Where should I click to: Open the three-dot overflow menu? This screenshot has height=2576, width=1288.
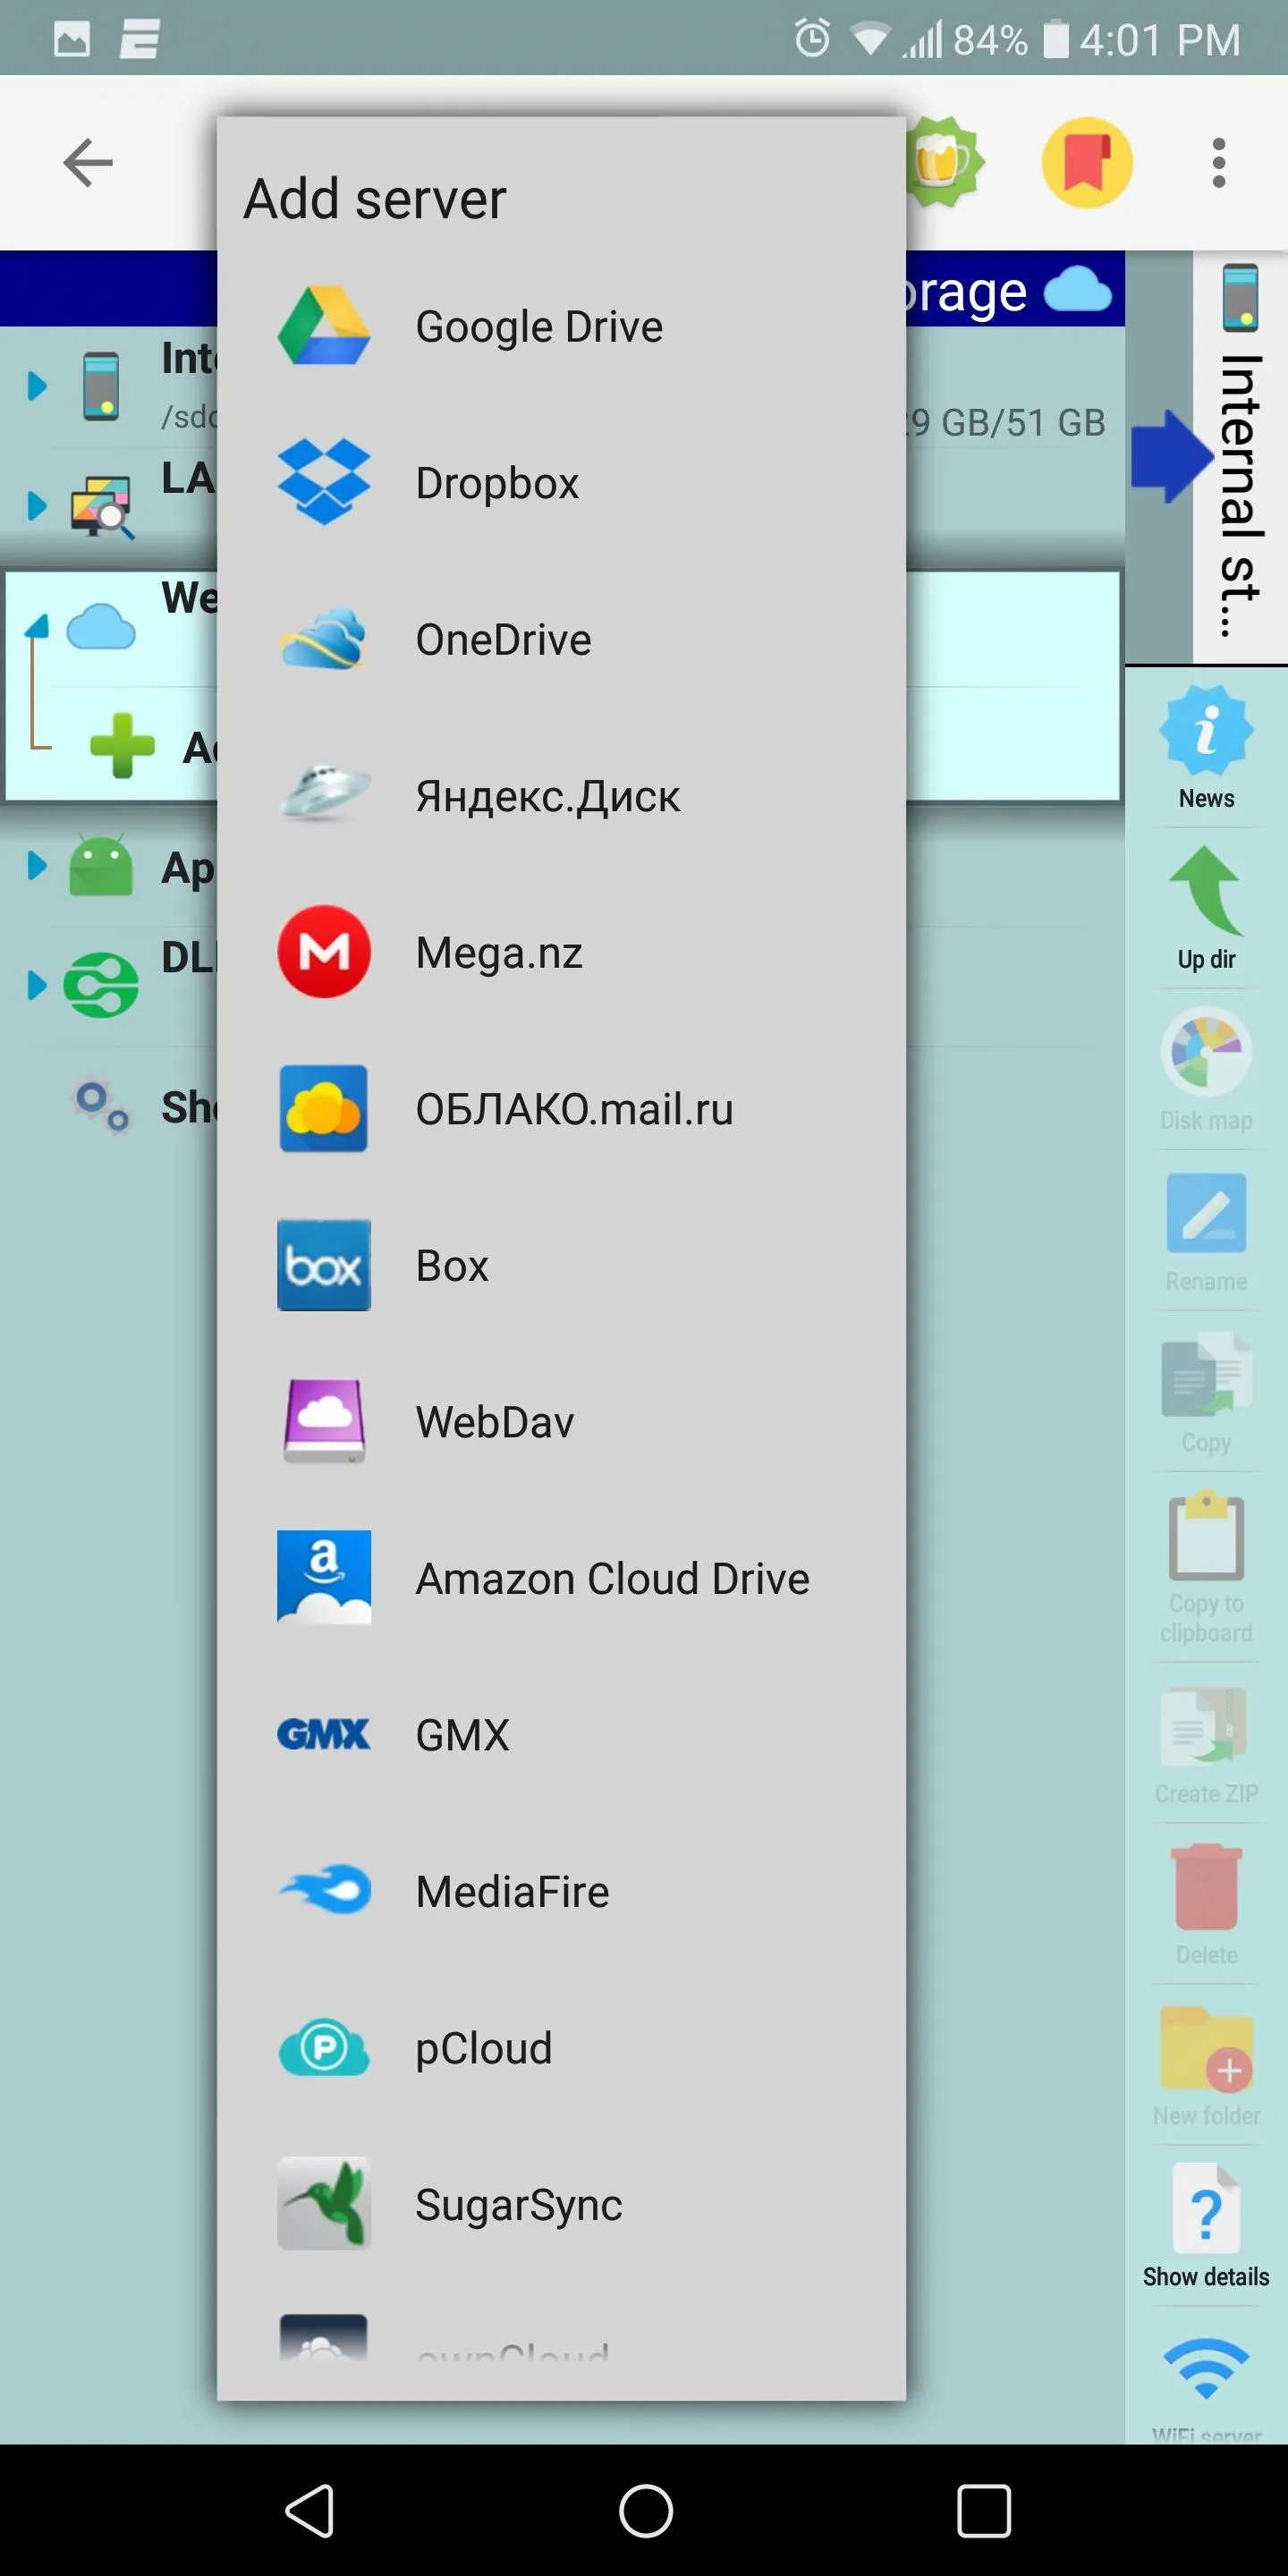point(1218,163)
